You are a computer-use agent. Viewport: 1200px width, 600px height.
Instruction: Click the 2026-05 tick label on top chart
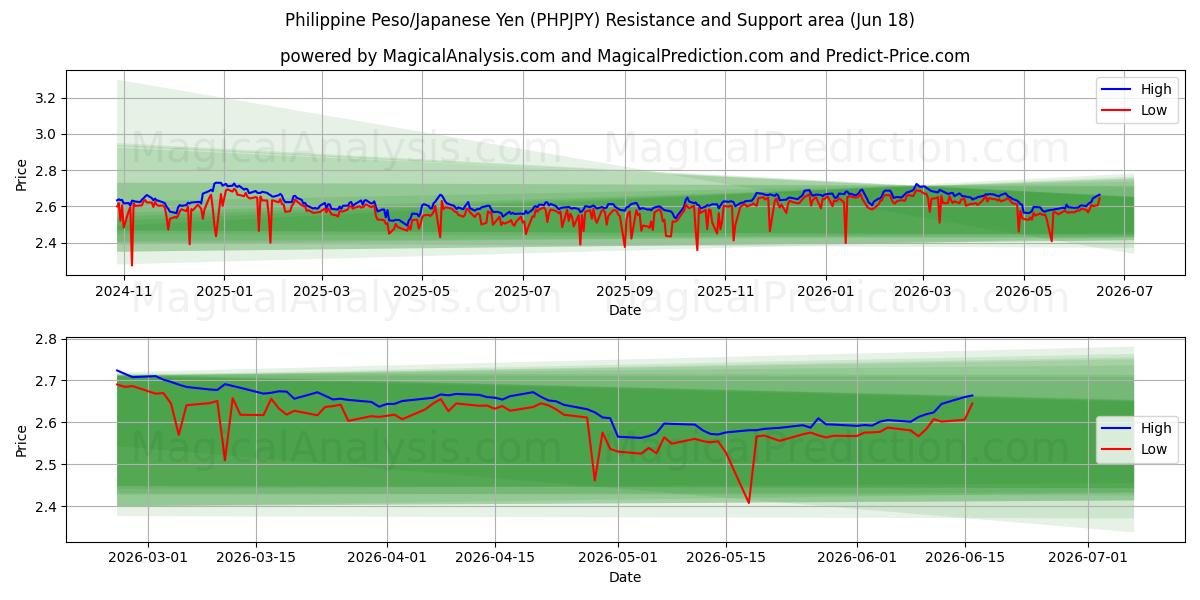[x=1023, y=292]
